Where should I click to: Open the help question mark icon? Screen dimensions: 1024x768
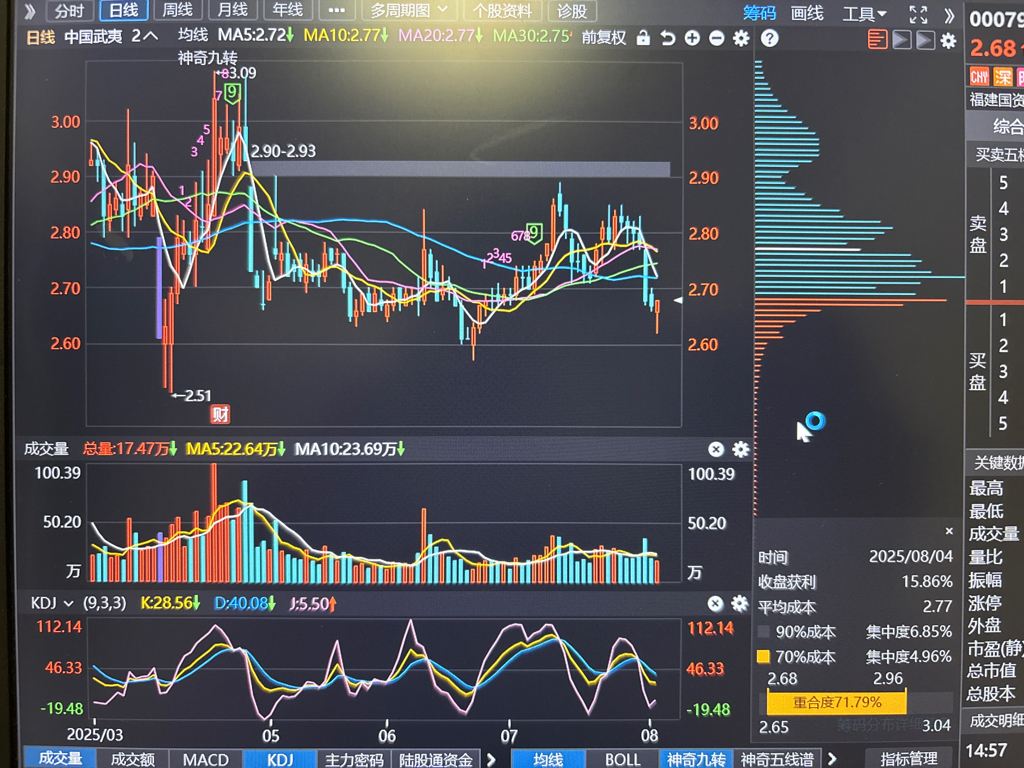point(770,39)
